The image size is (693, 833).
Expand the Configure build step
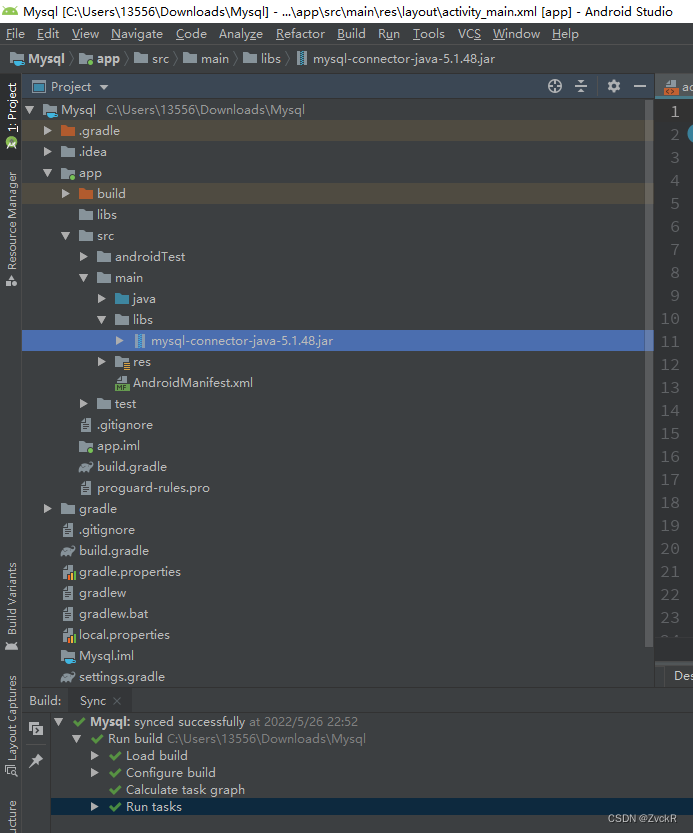(x=95, y=772)
